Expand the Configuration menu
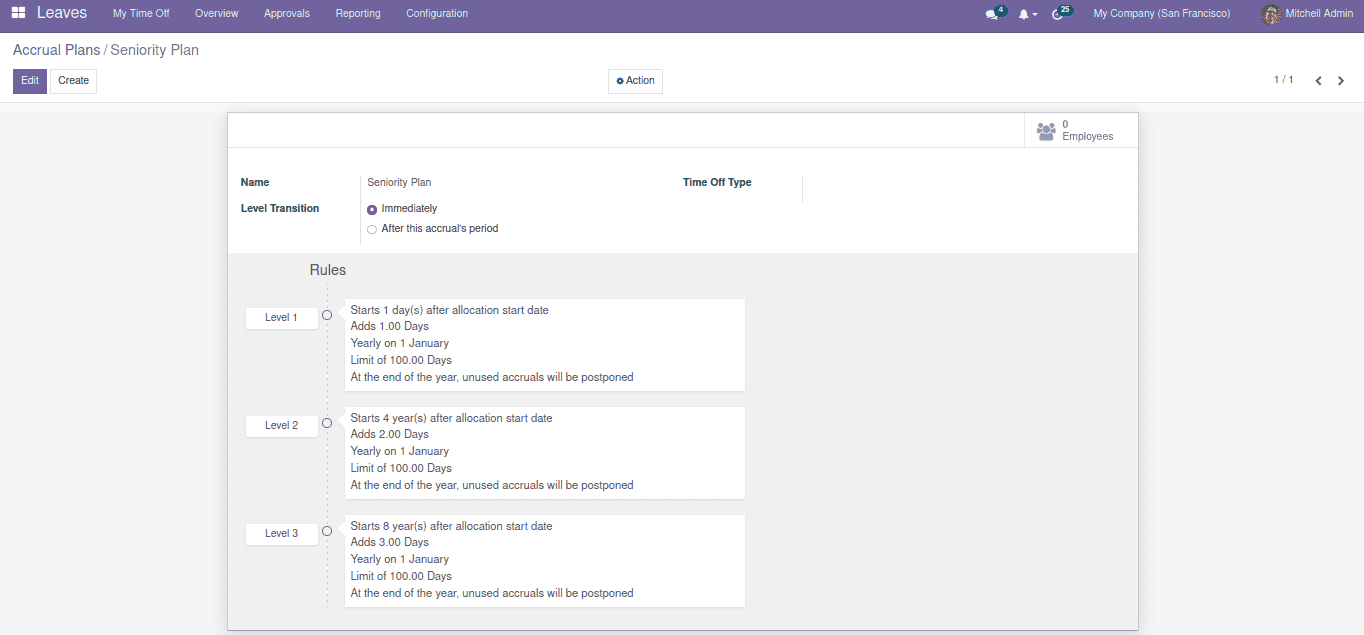Screen dimensions: 1364x635 coord(437,14)
